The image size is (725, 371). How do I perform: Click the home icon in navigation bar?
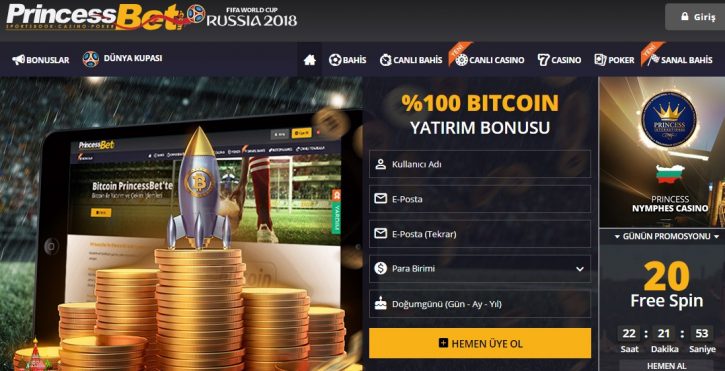(x=309, y=60)
